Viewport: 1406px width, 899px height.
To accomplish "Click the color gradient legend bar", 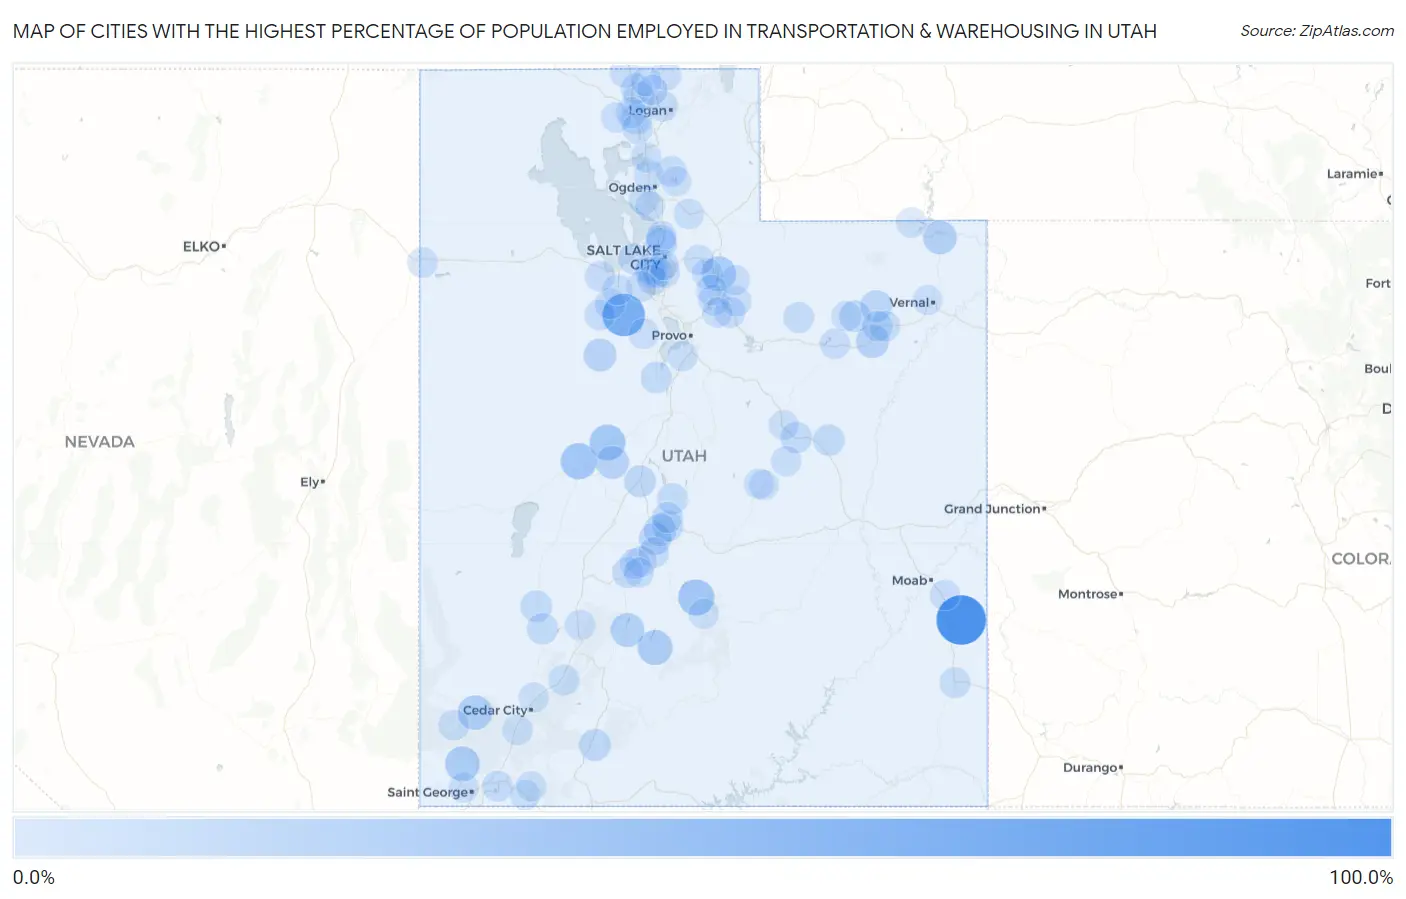I will coord(702,838).
